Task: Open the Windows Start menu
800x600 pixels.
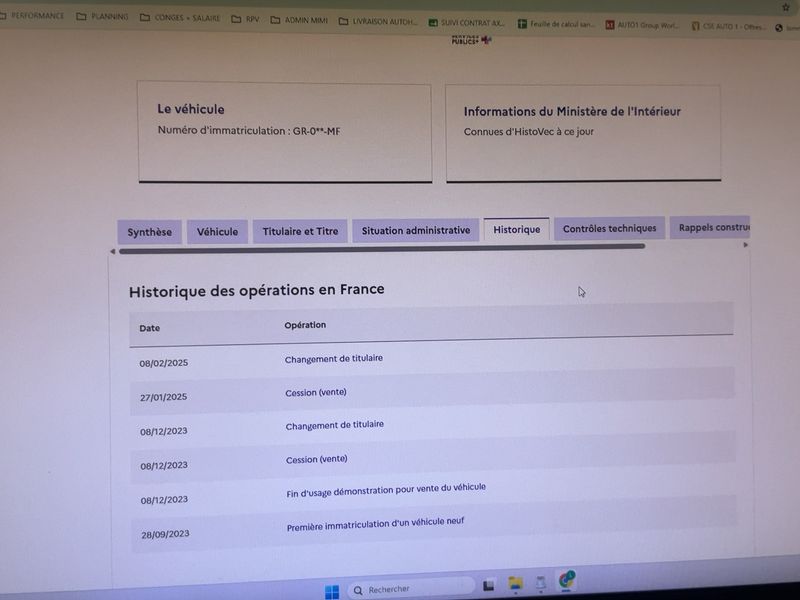Action: click(332, 592)
